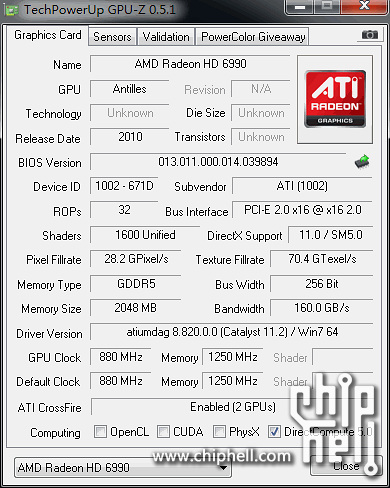Enable the OpenCL checkbox
The image size is (390, 488).
click(100, 432)
